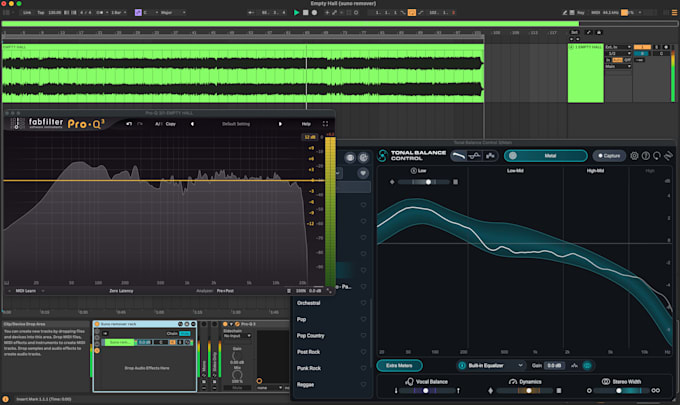Click the draw mode pencil icon
Screen dimensions: 680x405
(x=565, y=13)
